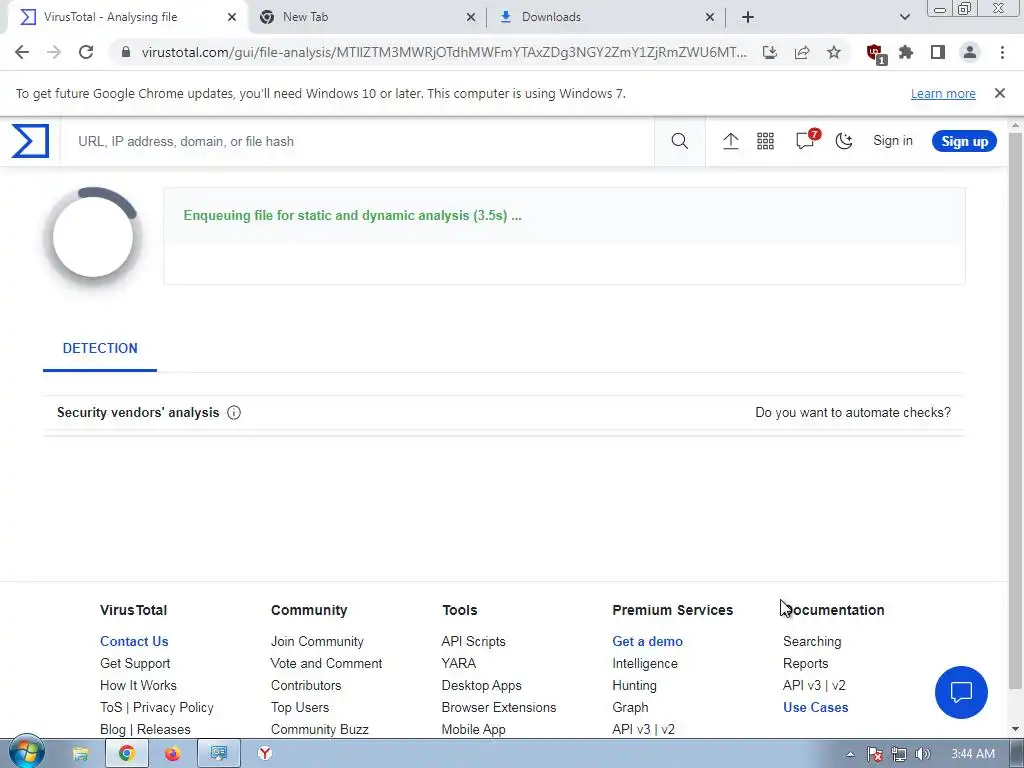Open the Chrome three-dot menu
Viewport: 1024px width, 768px height.
(1002, 52)
